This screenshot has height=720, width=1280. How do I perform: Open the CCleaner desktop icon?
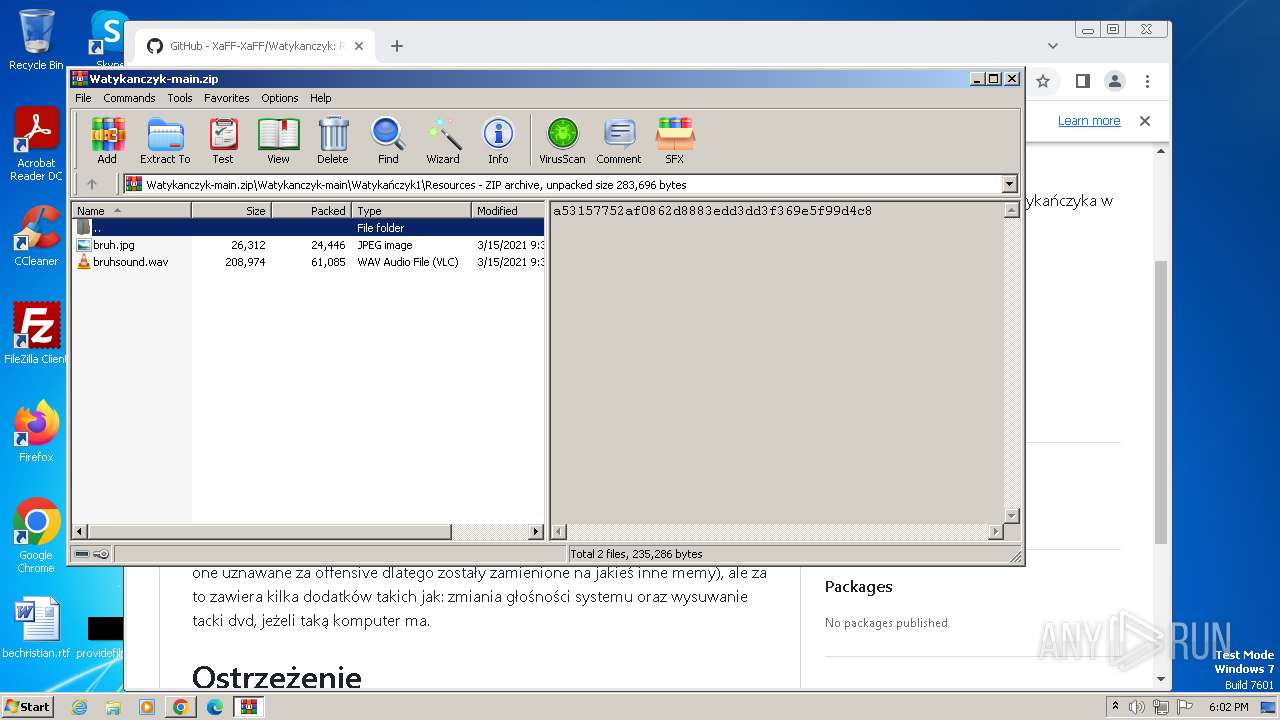point(36,237)
